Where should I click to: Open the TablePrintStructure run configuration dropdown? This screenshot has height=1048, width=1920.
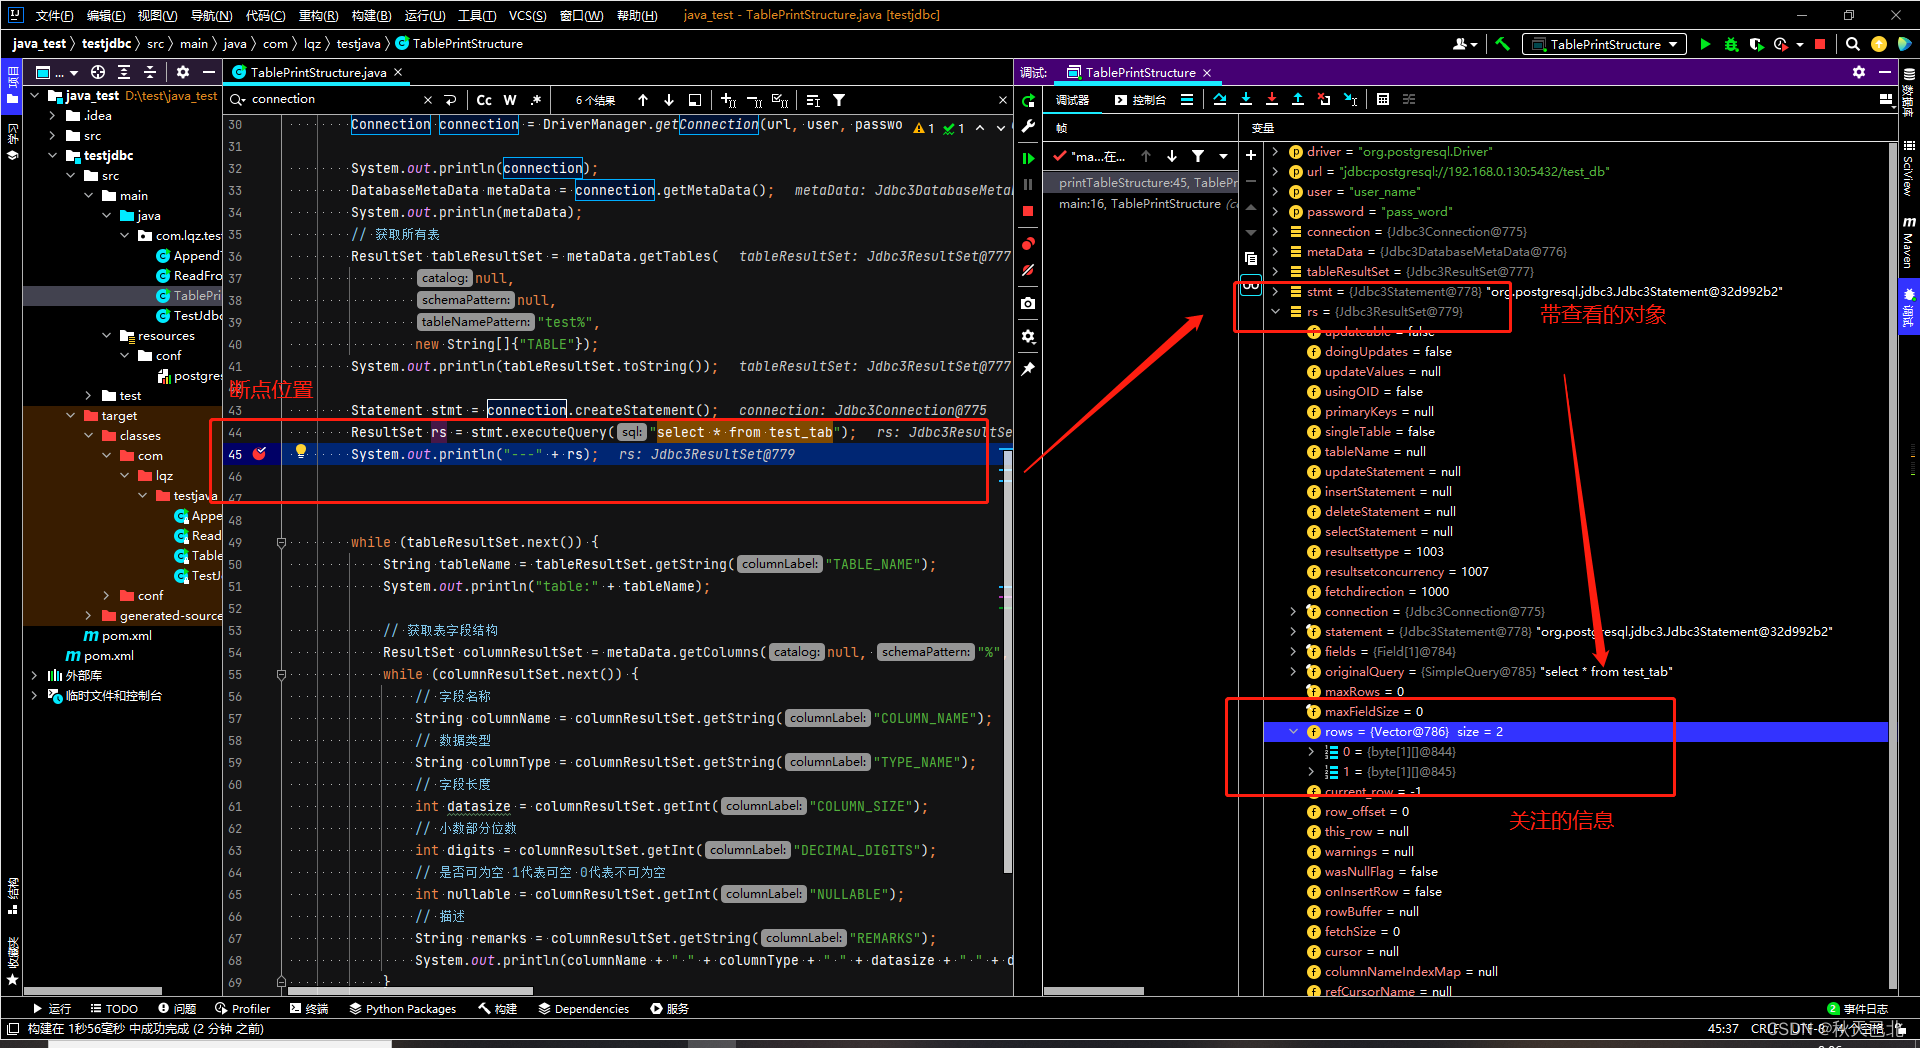pyautogui.click(x=1604, y=44)
